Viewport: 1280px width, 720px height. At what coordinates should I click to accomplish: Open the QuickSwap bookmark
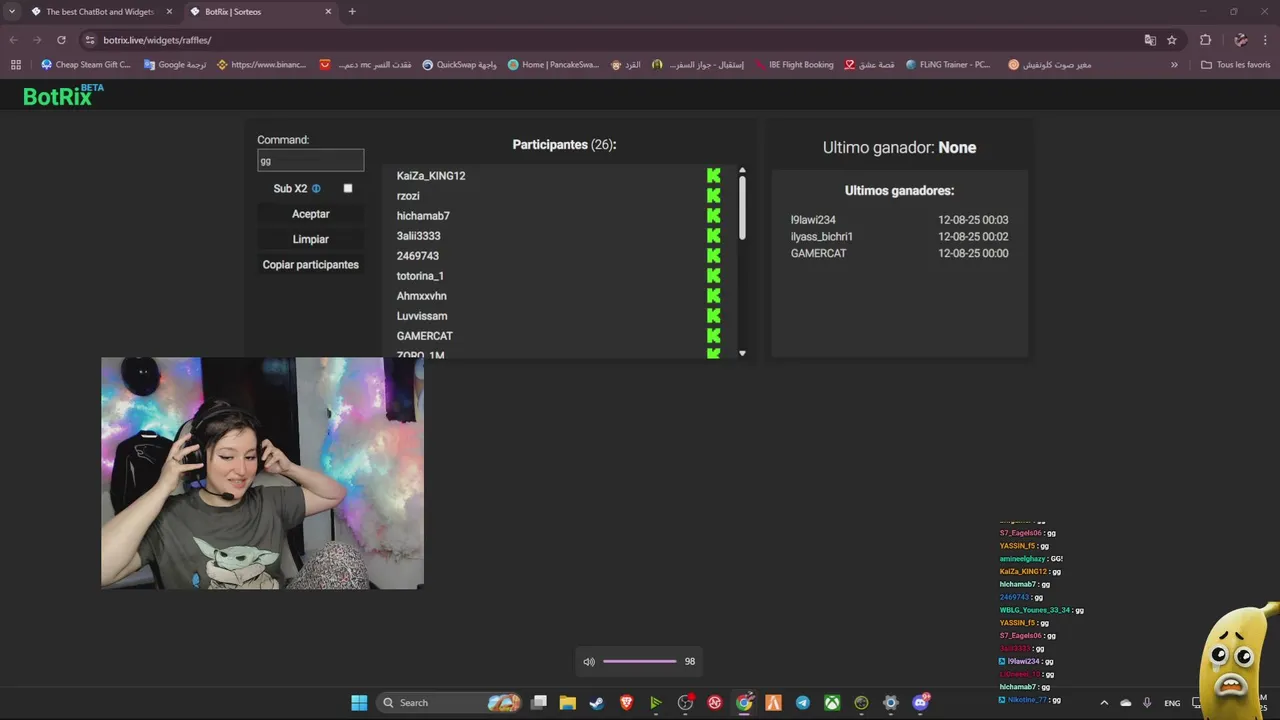coord(459,65)
